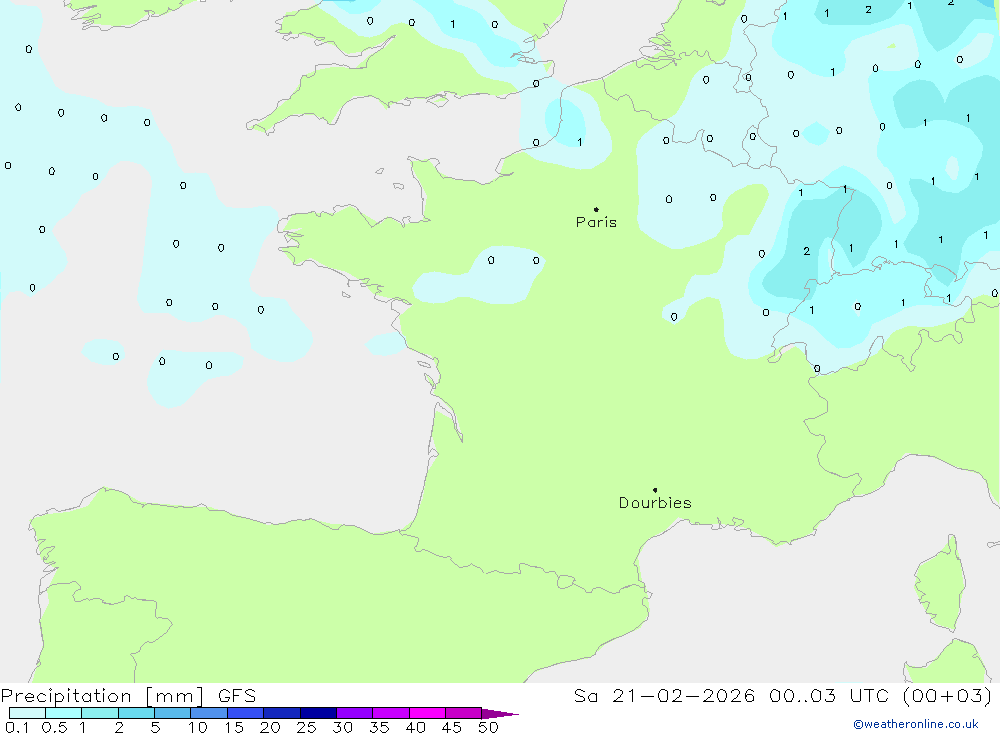Pick the 0.5–1 mm legend swatch

coord(64,713)
